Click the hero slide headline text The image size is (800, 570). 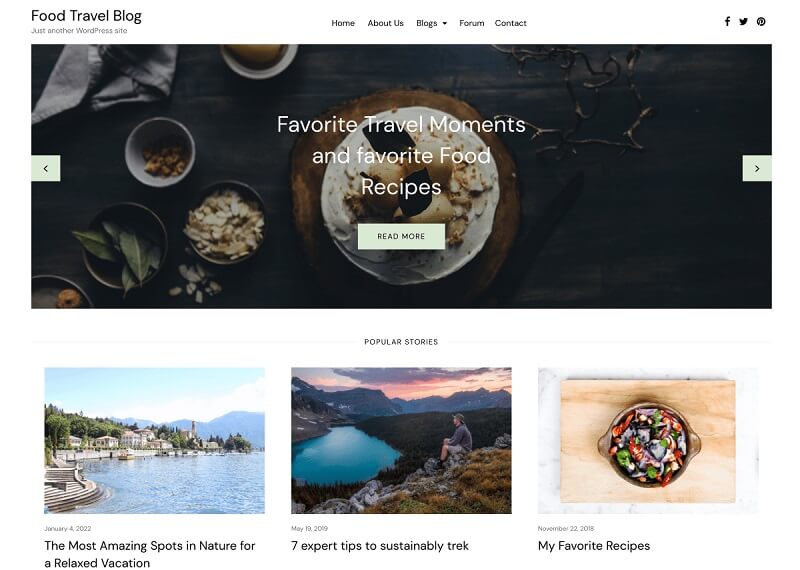401,156
